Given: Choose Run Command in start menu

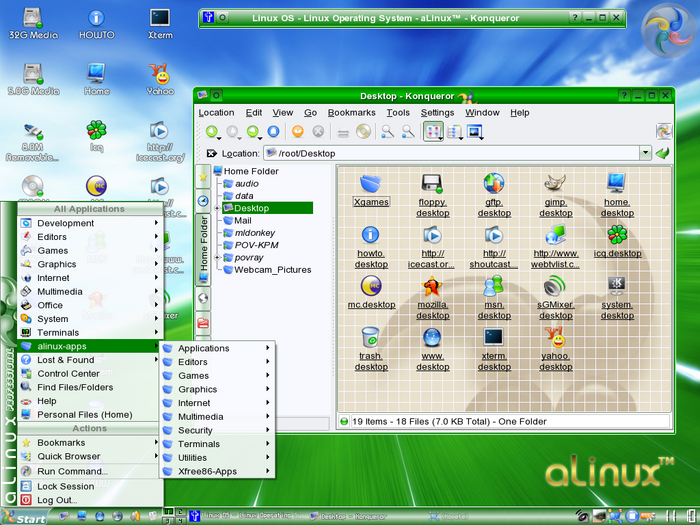Looking at the screenshot, I should tap(89, 471).
